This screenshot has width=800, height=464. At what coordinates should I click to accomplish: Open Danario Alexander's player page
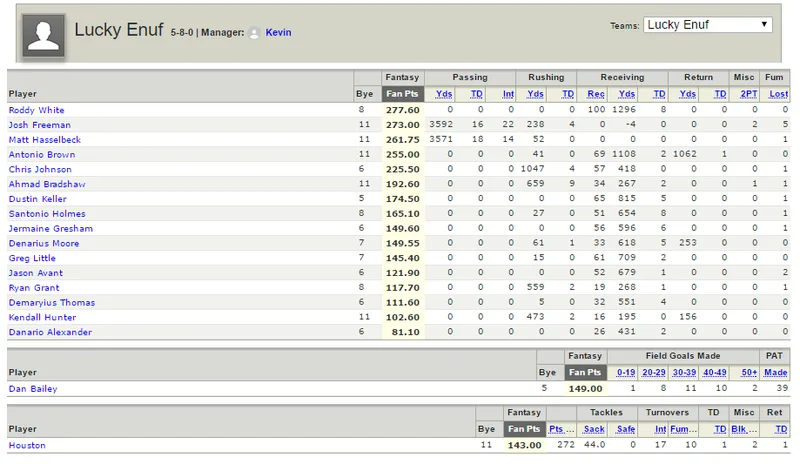(x=50, y=332)
